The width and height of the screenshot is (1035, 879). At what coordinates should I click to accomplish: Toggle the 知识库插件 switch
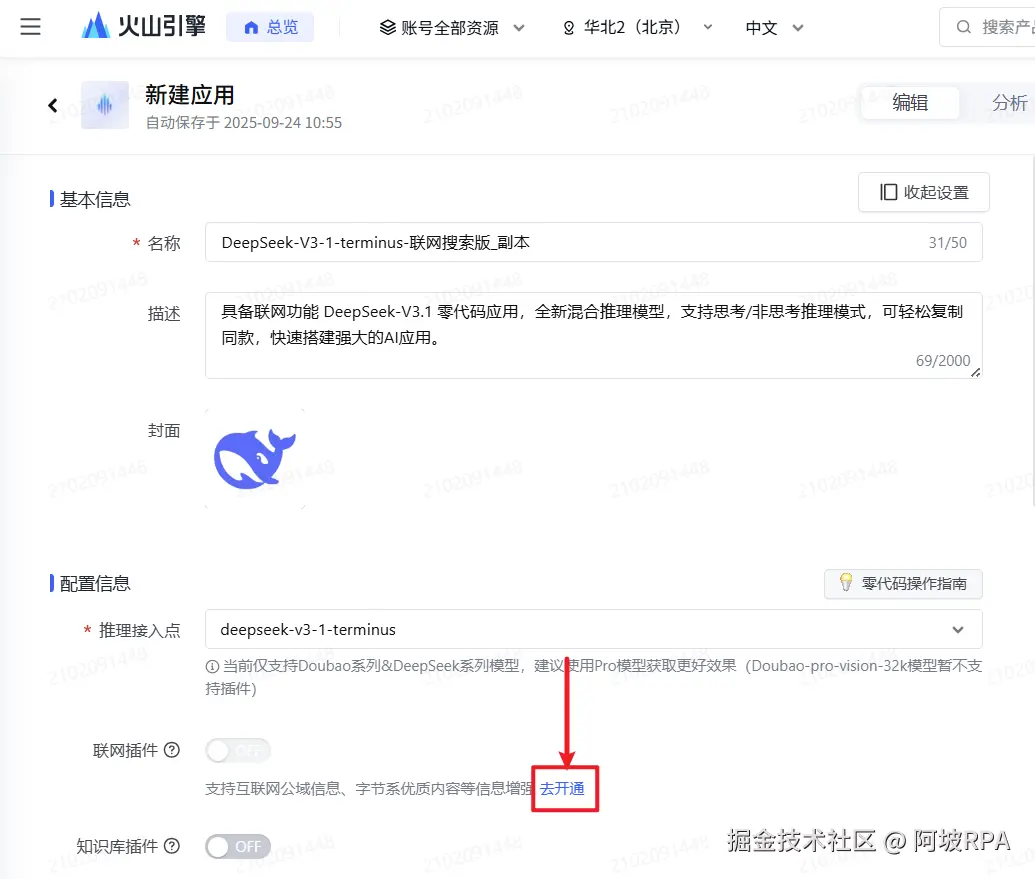pyautogui.click(x=238, y=847)
